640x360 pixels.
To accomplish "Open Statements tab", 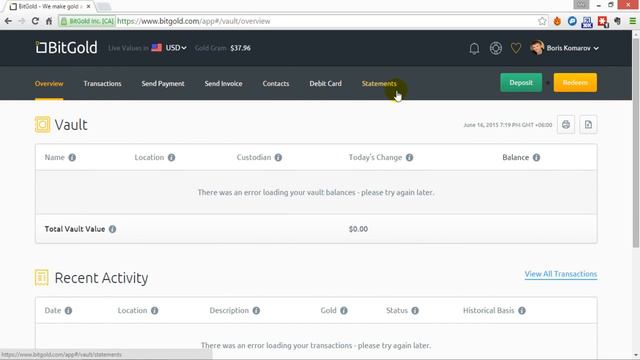I will [379, 84].
